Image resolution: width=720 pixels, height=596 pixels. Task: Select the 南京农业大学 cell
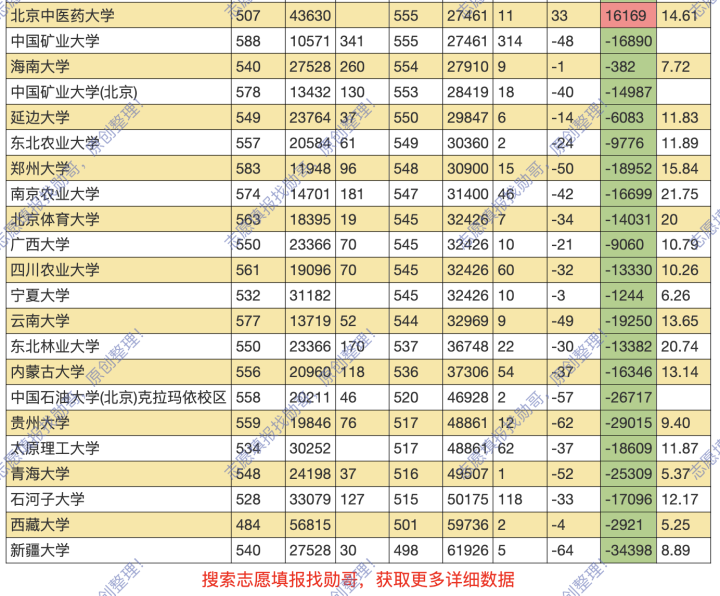coord(118,194)
